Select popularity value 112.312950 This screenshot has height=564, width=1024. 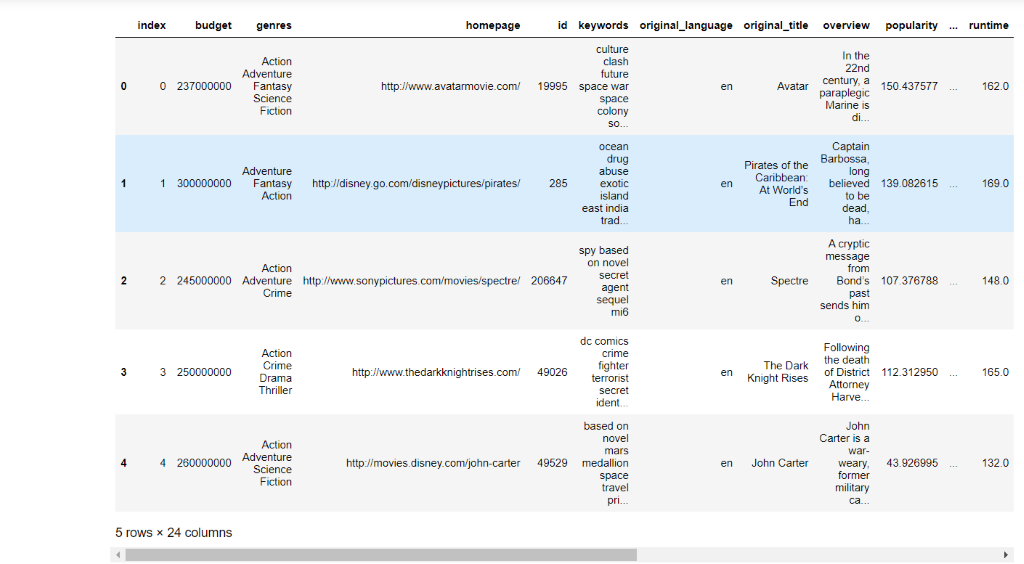click(x=910, y=372)
